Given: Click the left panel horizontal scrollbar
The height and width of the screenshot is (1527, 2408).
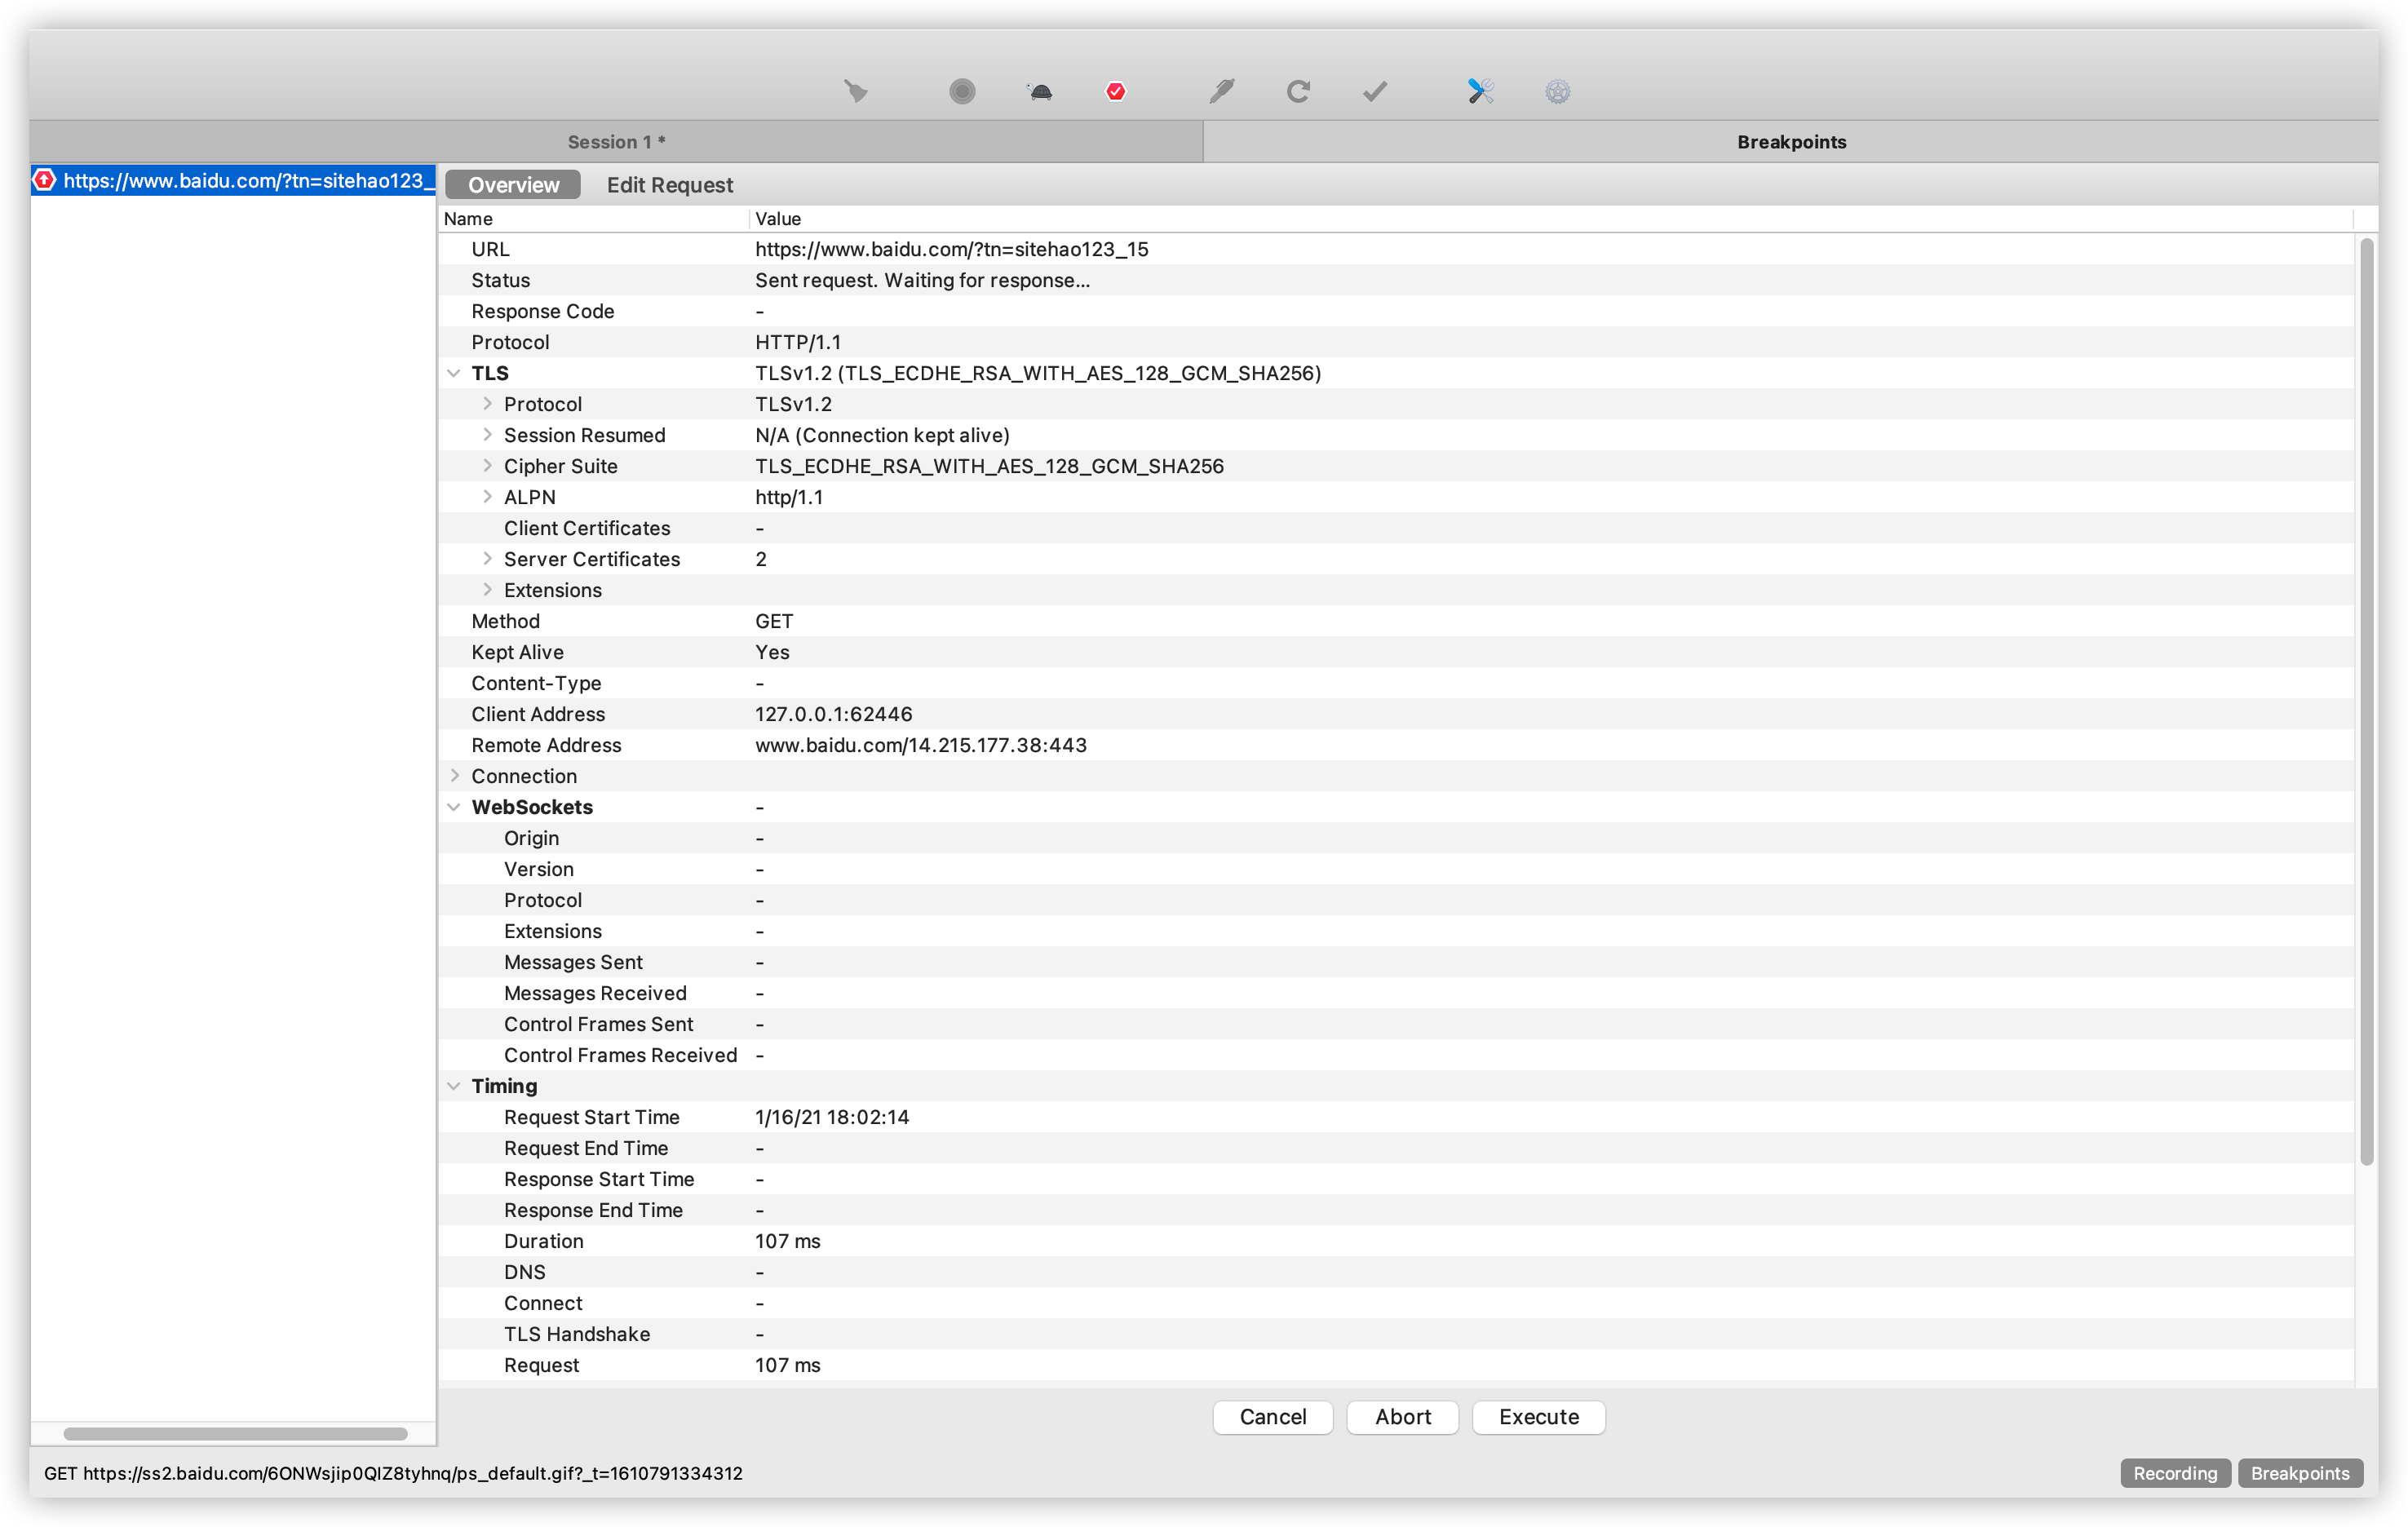Looking at the screenshot, I should pos(235,1434).
